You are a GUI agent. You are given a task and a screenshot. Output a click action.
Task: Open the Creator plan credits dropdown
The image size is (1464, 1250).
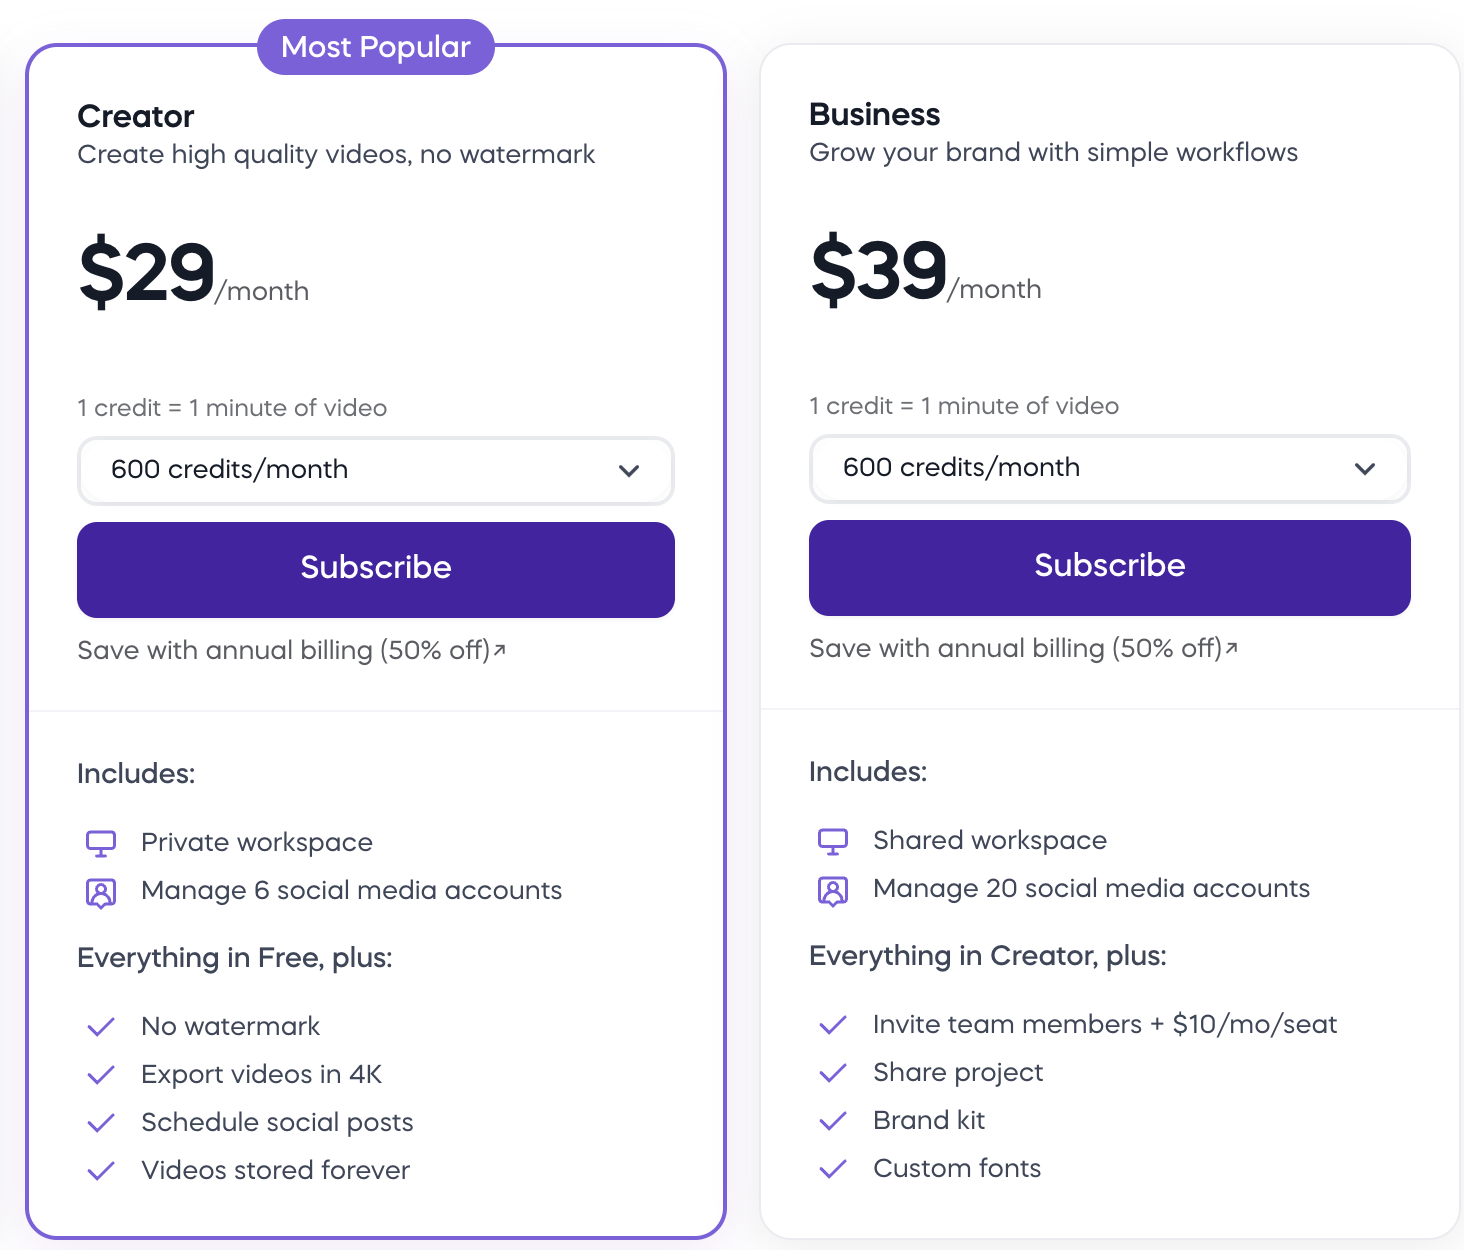coord(375,470)
